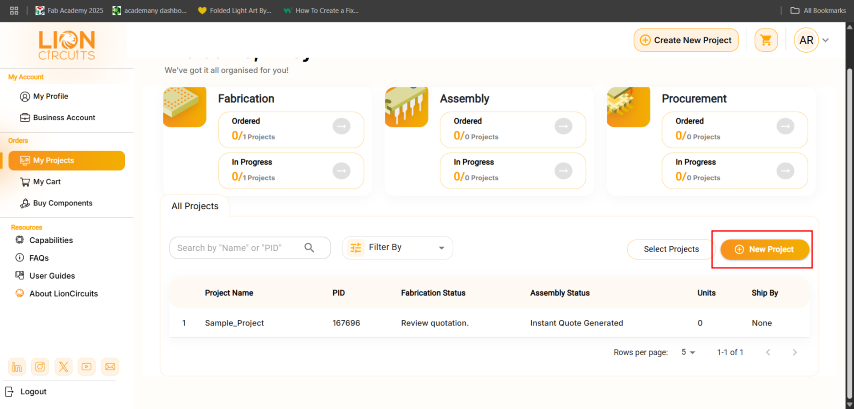Viewport: 854px width, 409px height.
Task: Click the Assembly Ordered arrow button
Action: (x=564, y=126)
